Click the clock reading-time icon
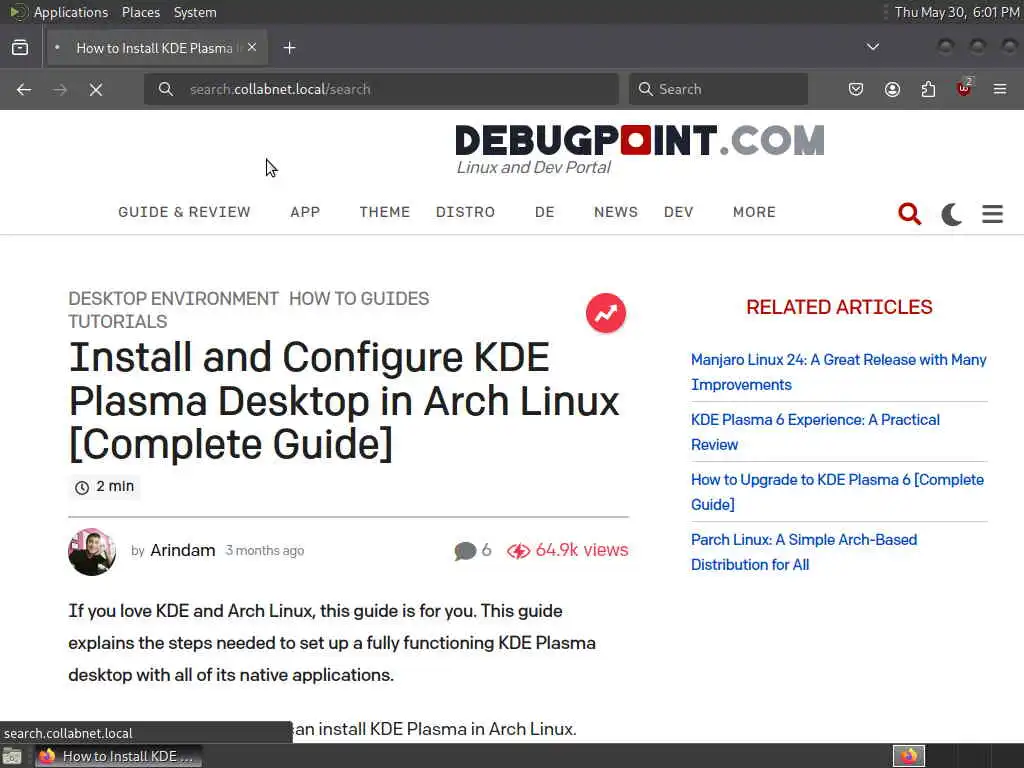Viewport: 1024px width, 768px height. coord(82,487)
